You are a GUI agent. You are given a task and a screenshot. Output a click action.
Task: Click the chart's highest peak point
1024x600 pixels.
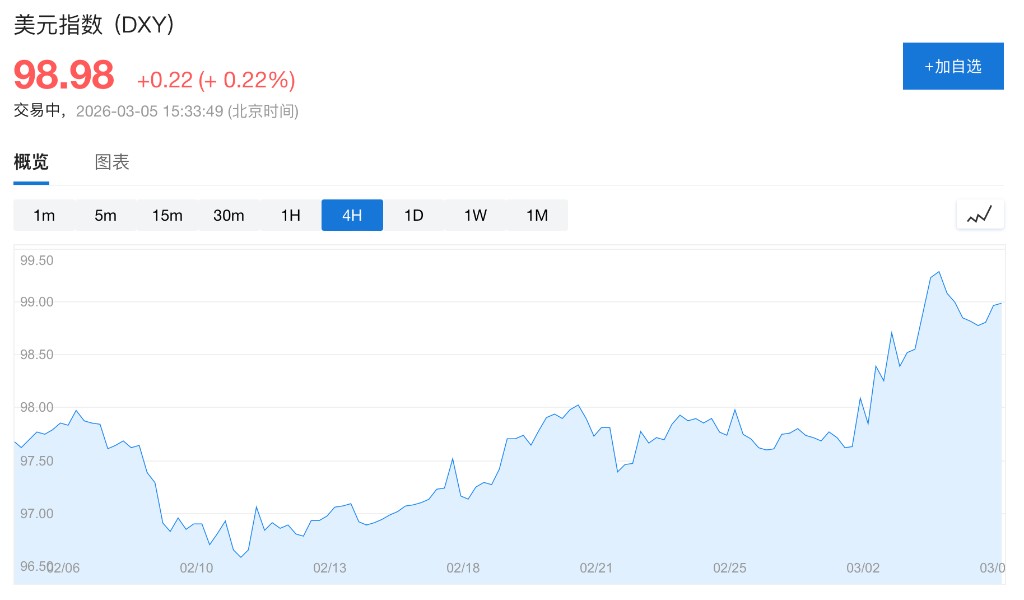938,272
